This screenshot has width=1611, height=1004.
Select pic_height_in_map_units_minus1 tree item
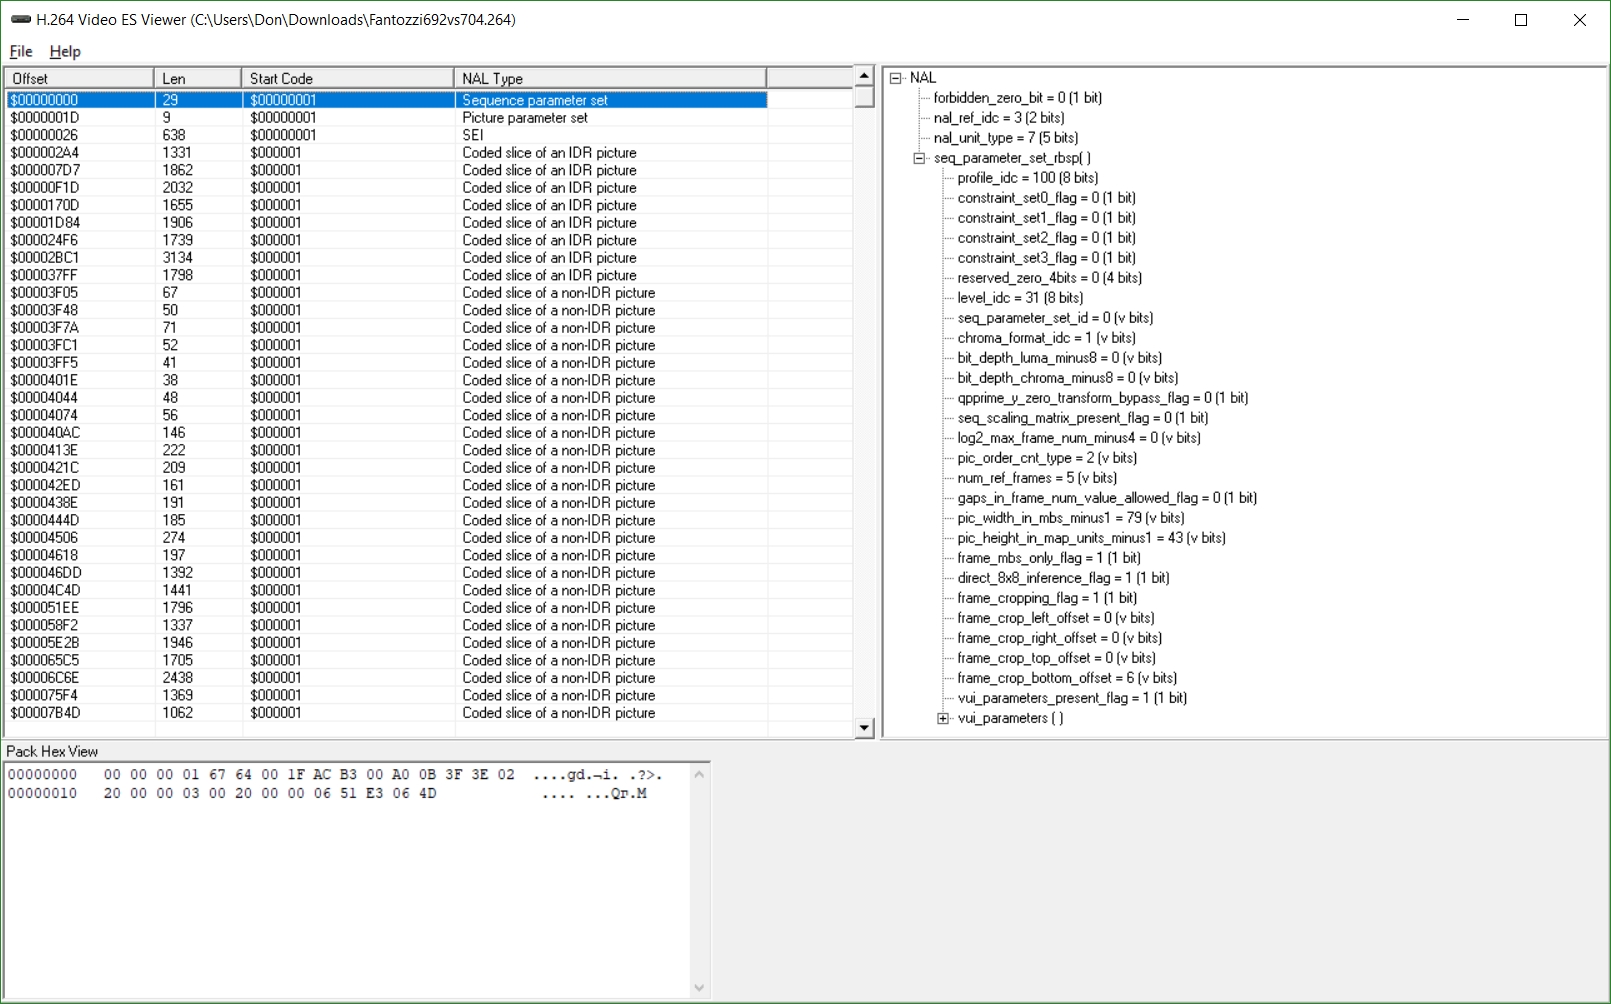click(x=1092, y=538)
